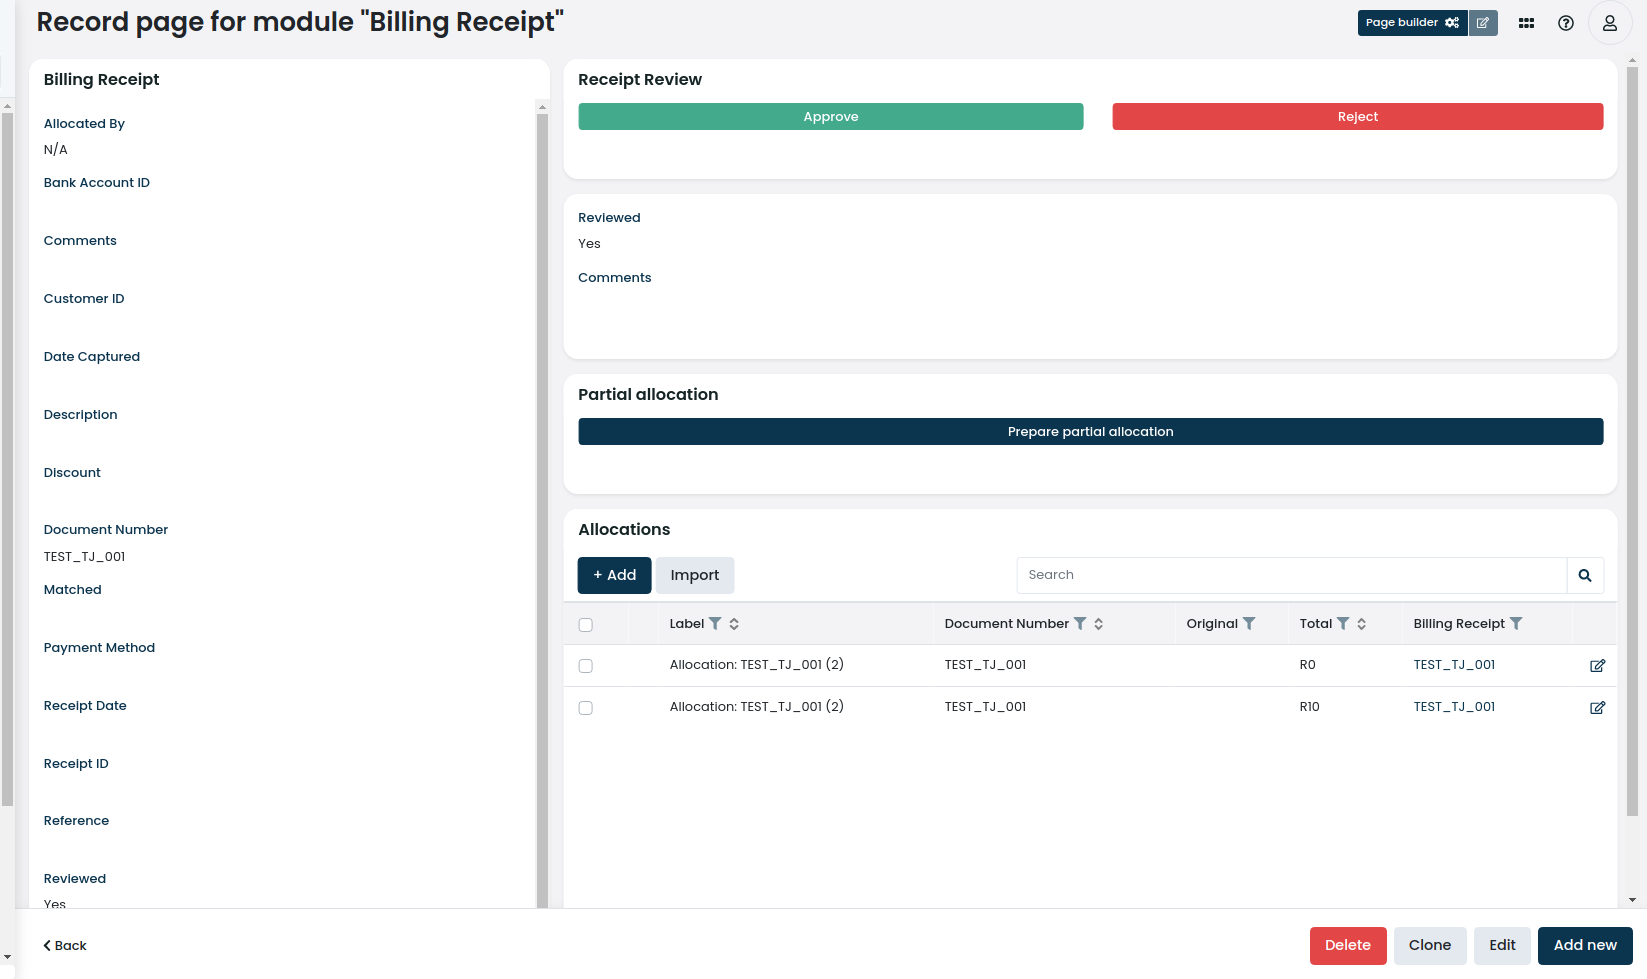Delete this billing receipt record
1647x979 pixels.
pyautogui.click(x=1348, y=946)
